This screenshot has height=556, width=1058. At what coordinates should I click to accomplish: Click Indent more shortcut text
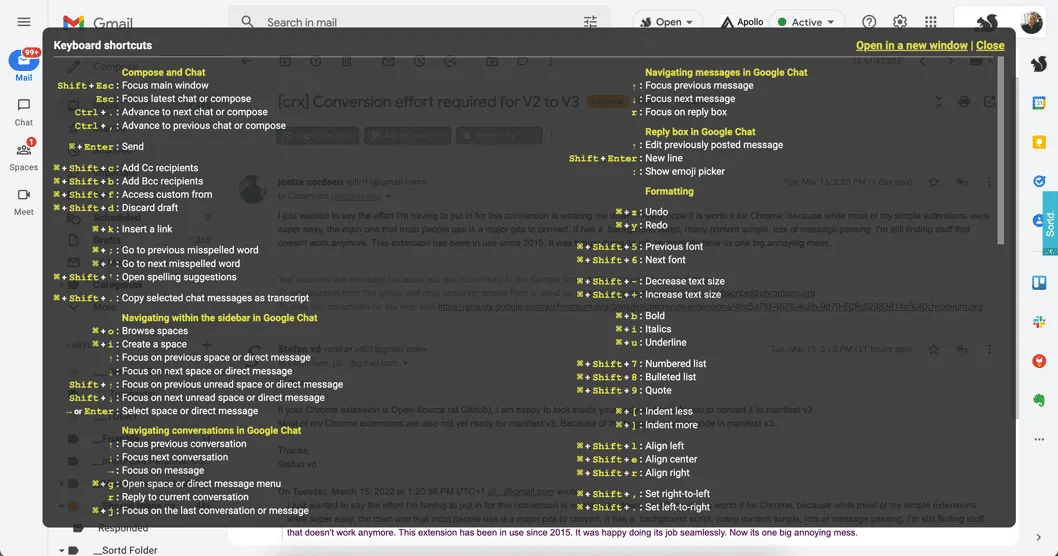pyautogui.click(x=671, y=425)
